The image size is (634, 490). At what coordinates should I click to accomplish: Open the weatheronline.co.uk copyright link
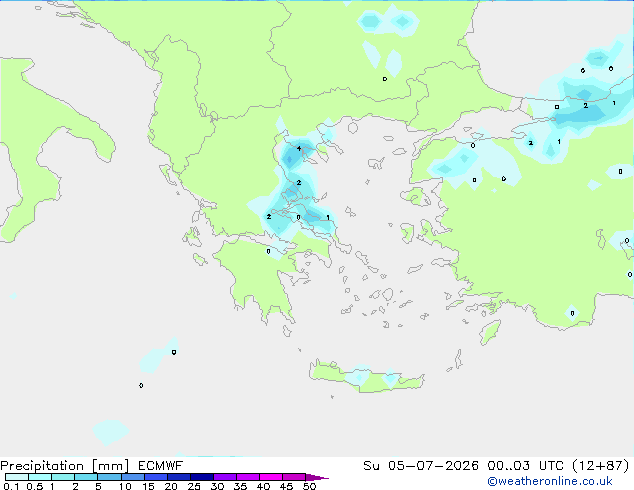(549, 481)
